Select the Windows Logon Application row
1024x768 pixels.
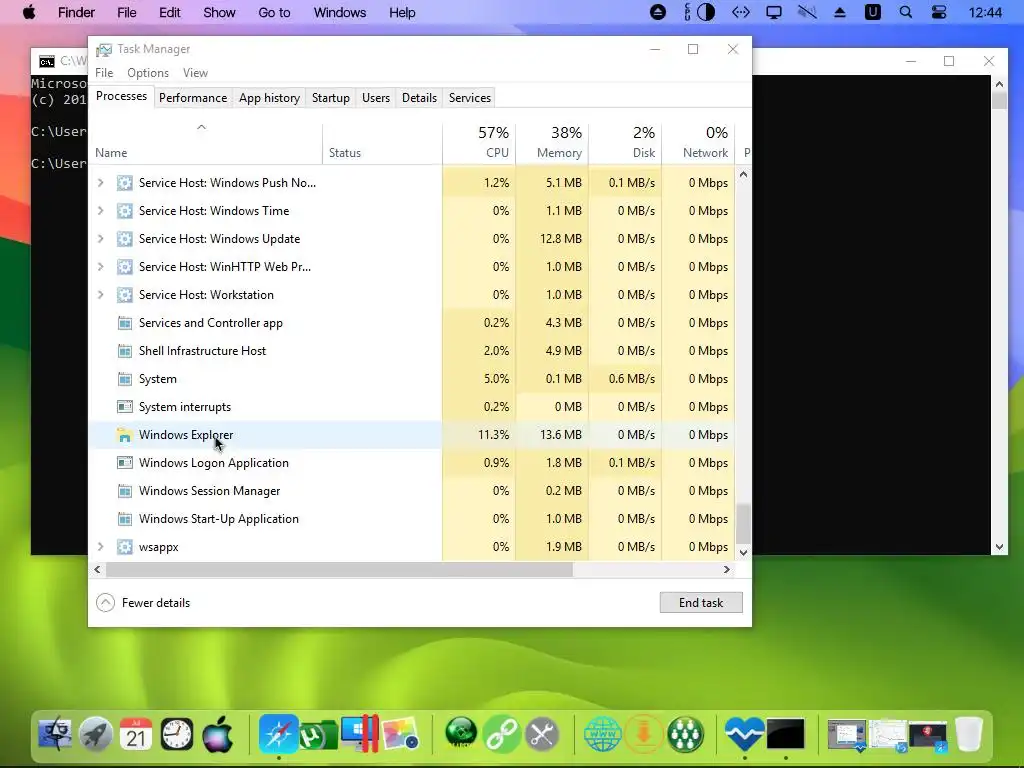(411, 463)
